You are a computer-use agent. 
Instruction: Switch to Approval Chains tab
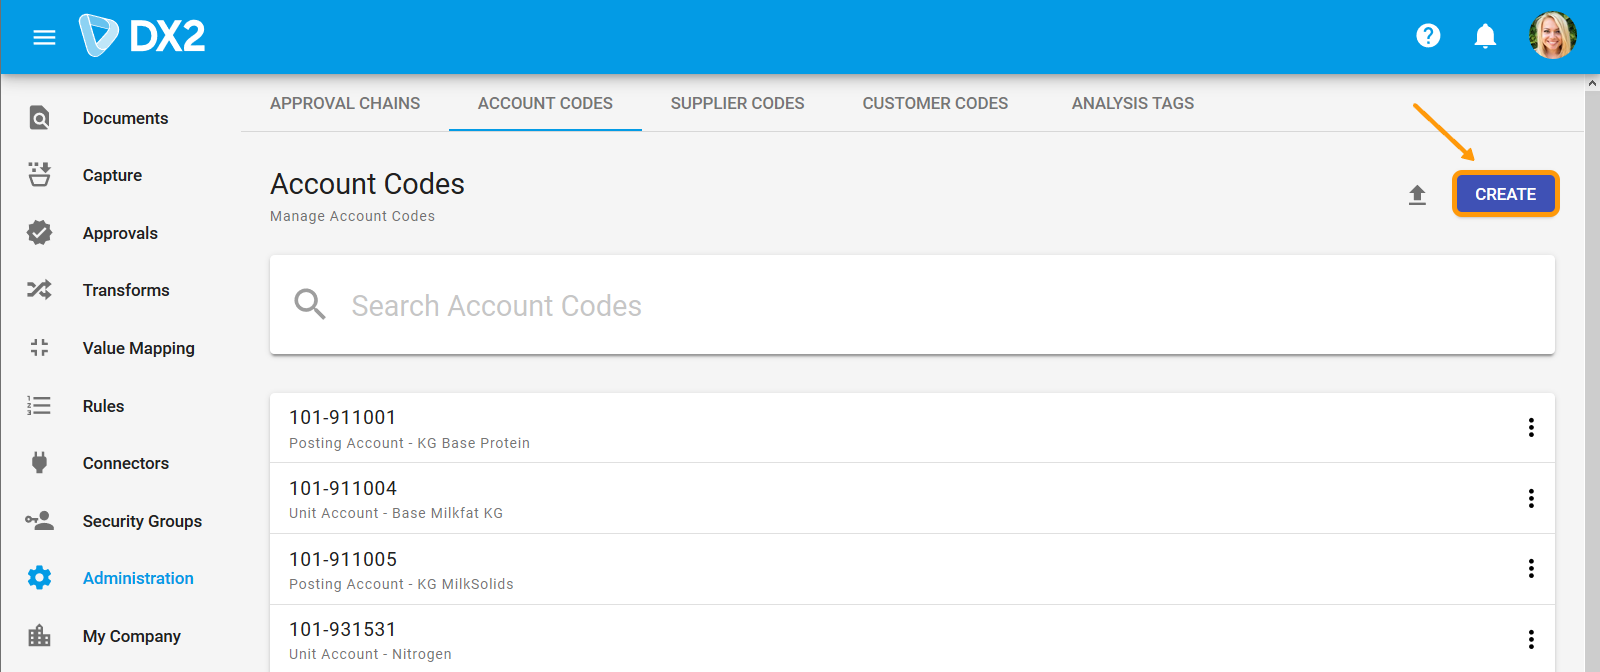pos(345,103)
